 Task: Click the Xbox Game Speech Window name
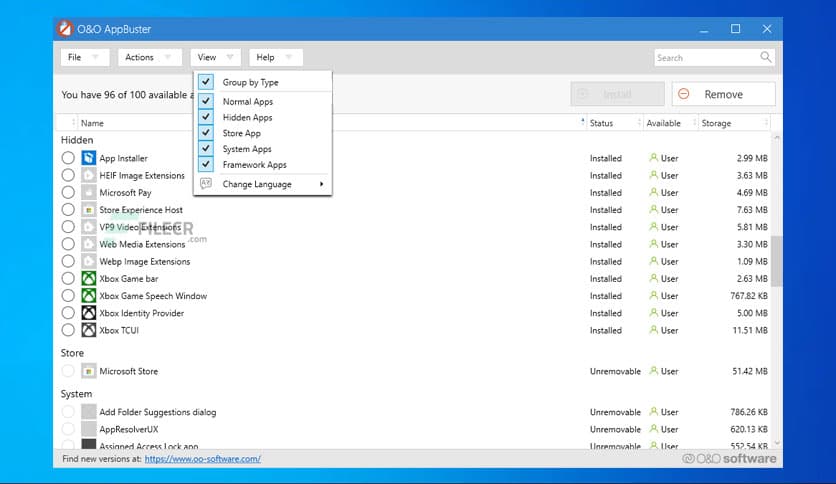tap(153, 296)
